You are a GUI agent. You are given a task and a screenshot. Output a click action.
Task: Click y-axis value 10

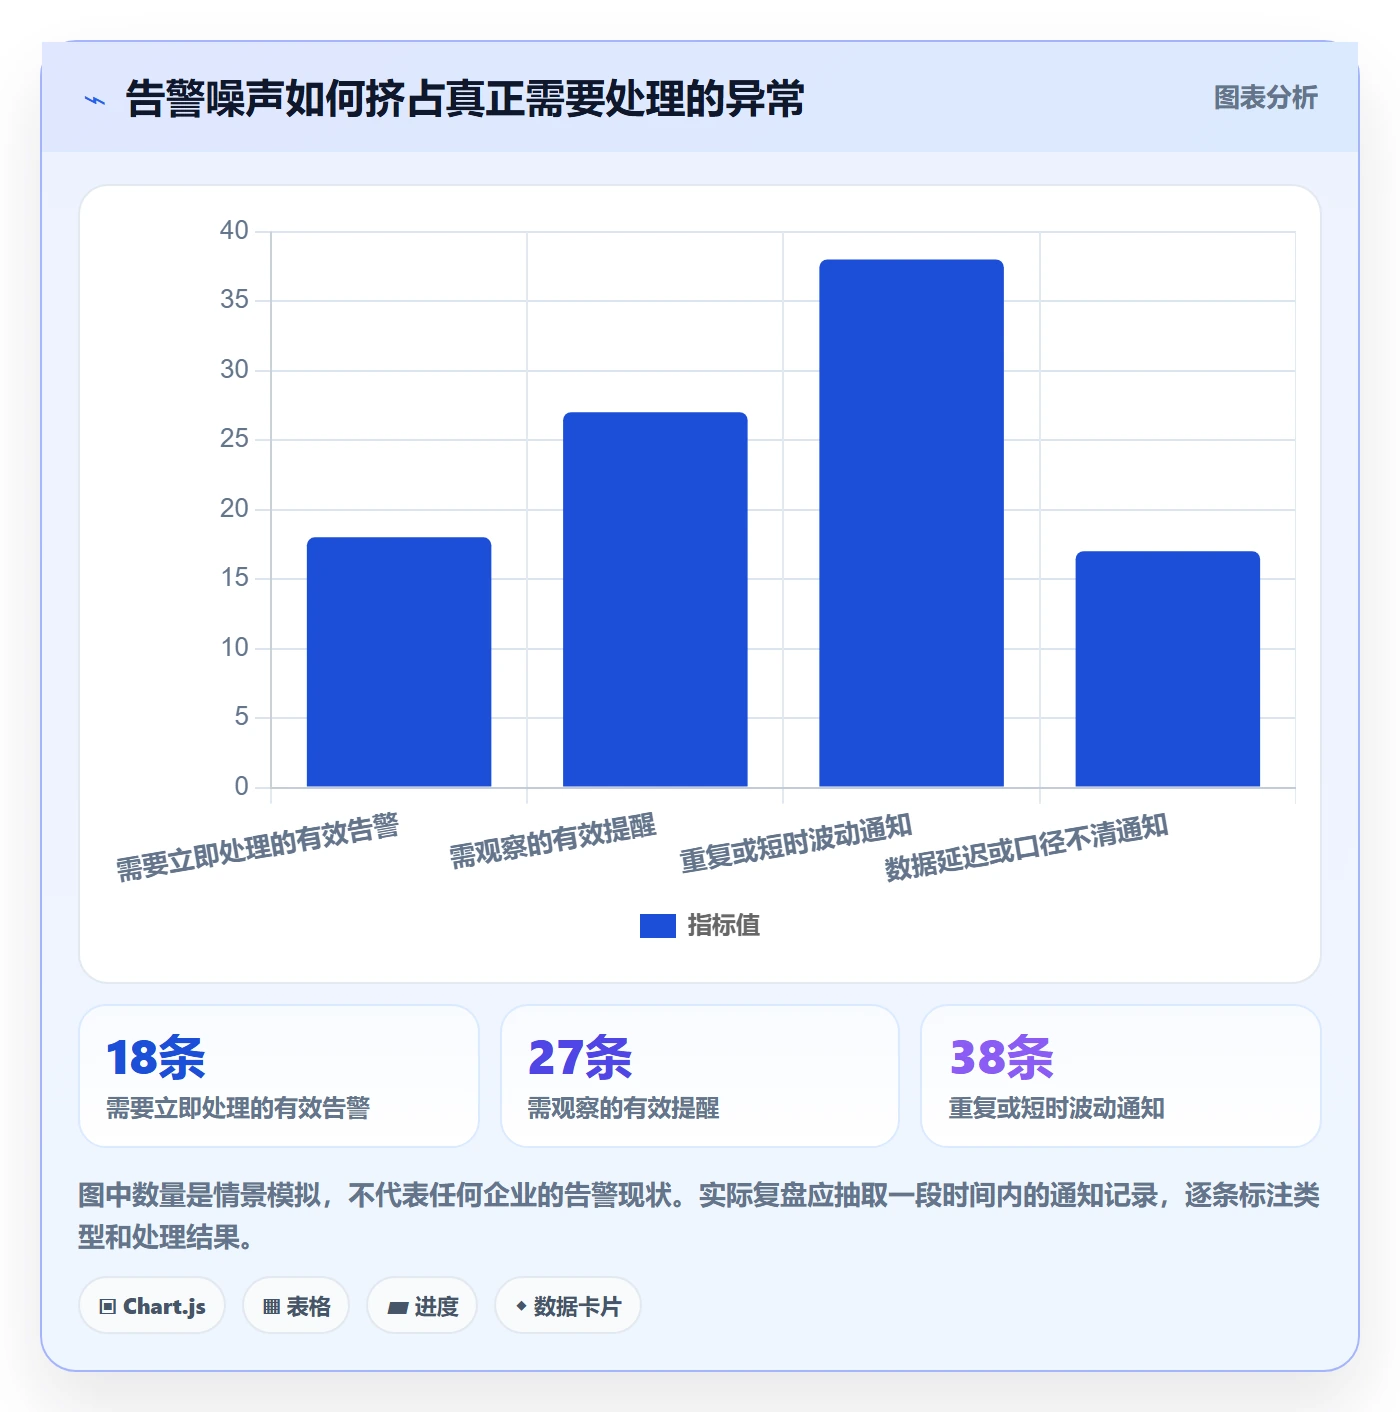click(234, 648)
